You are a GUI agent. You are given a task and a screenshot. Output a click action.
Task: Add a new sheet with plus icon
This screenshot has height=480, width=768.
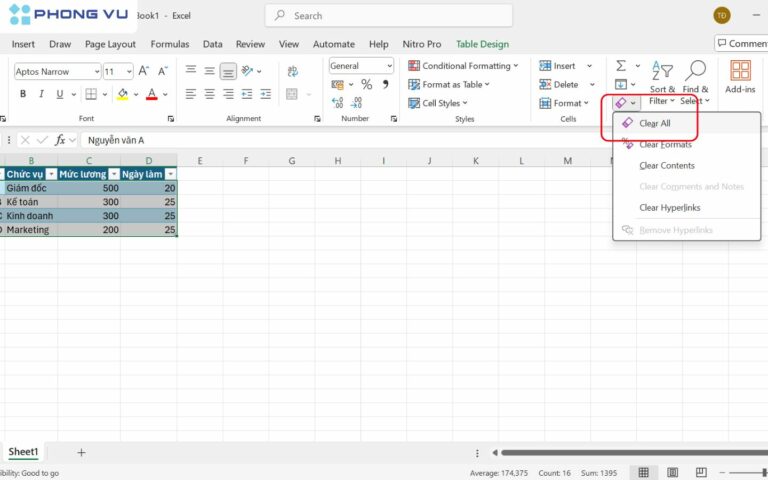(81, 453)
